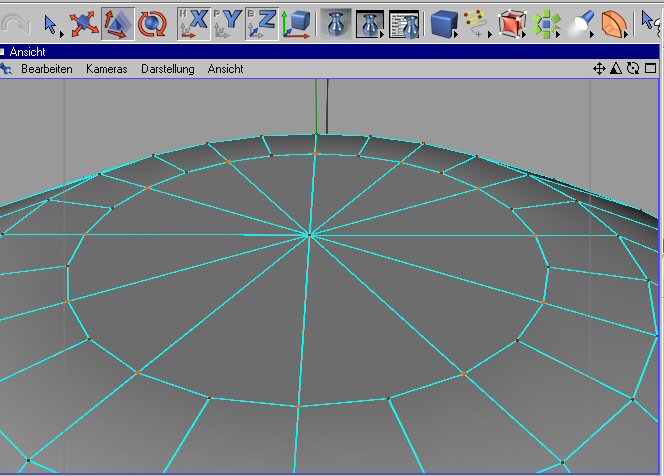Screen dimensions: 664x476
Task: Toggle Z axis lock
Action: coord(261,22)
